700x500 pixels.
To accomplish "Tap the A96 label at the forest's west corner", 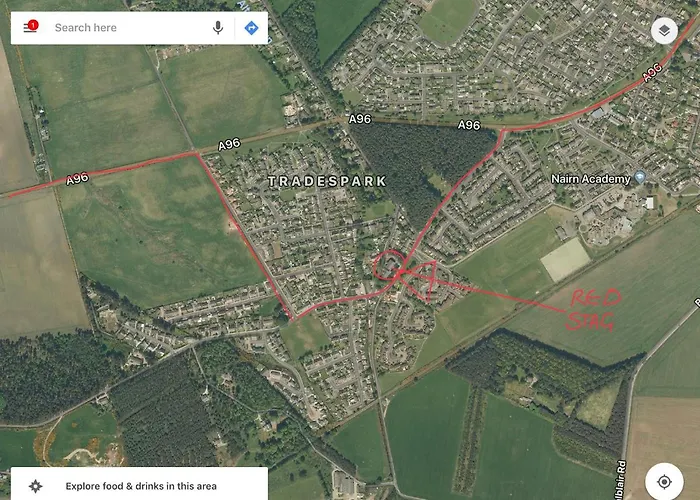I will (x=360, y=119).
